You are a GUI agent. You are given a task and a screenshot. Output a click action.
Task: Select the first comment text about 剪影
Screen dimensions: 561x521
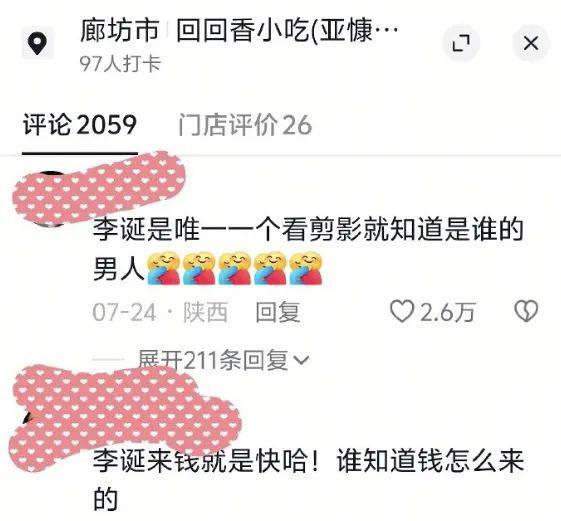point(308,249)
